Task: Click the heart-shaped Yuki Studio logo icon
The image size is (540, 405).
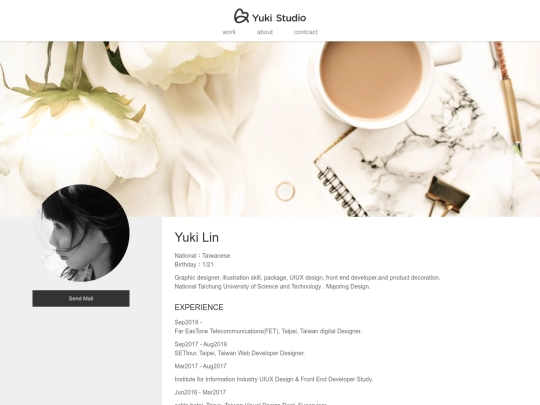Action: click(241, 16)
